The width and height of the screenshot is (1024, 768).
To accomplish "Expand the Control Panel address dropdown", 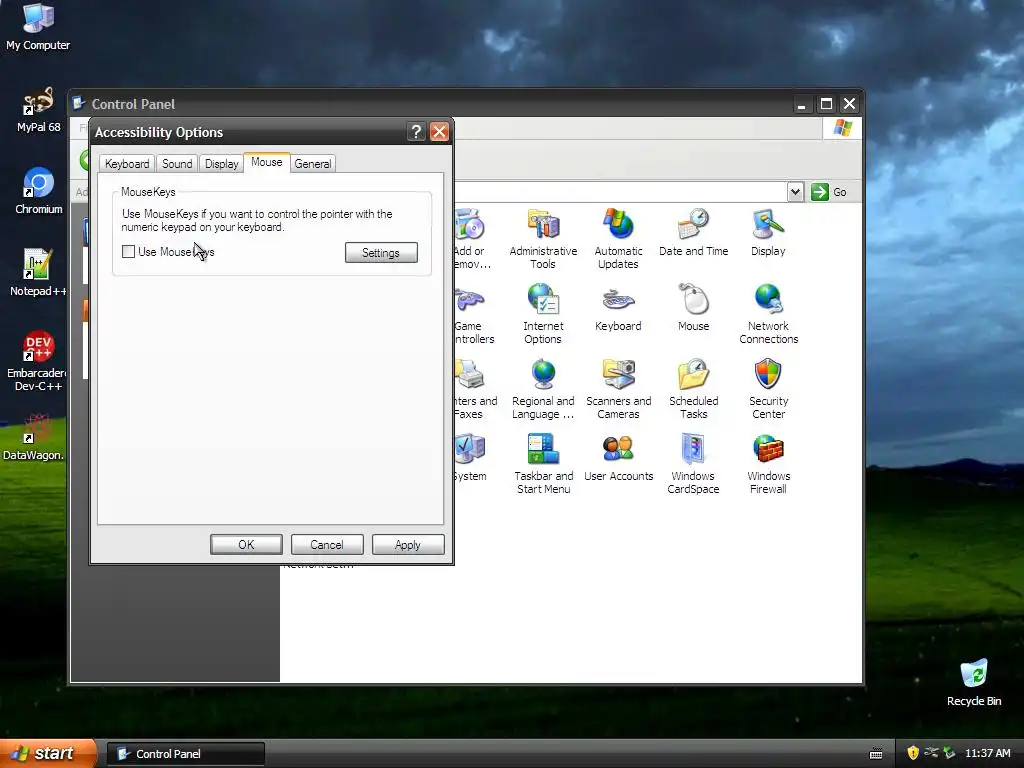I will [795, 192].
